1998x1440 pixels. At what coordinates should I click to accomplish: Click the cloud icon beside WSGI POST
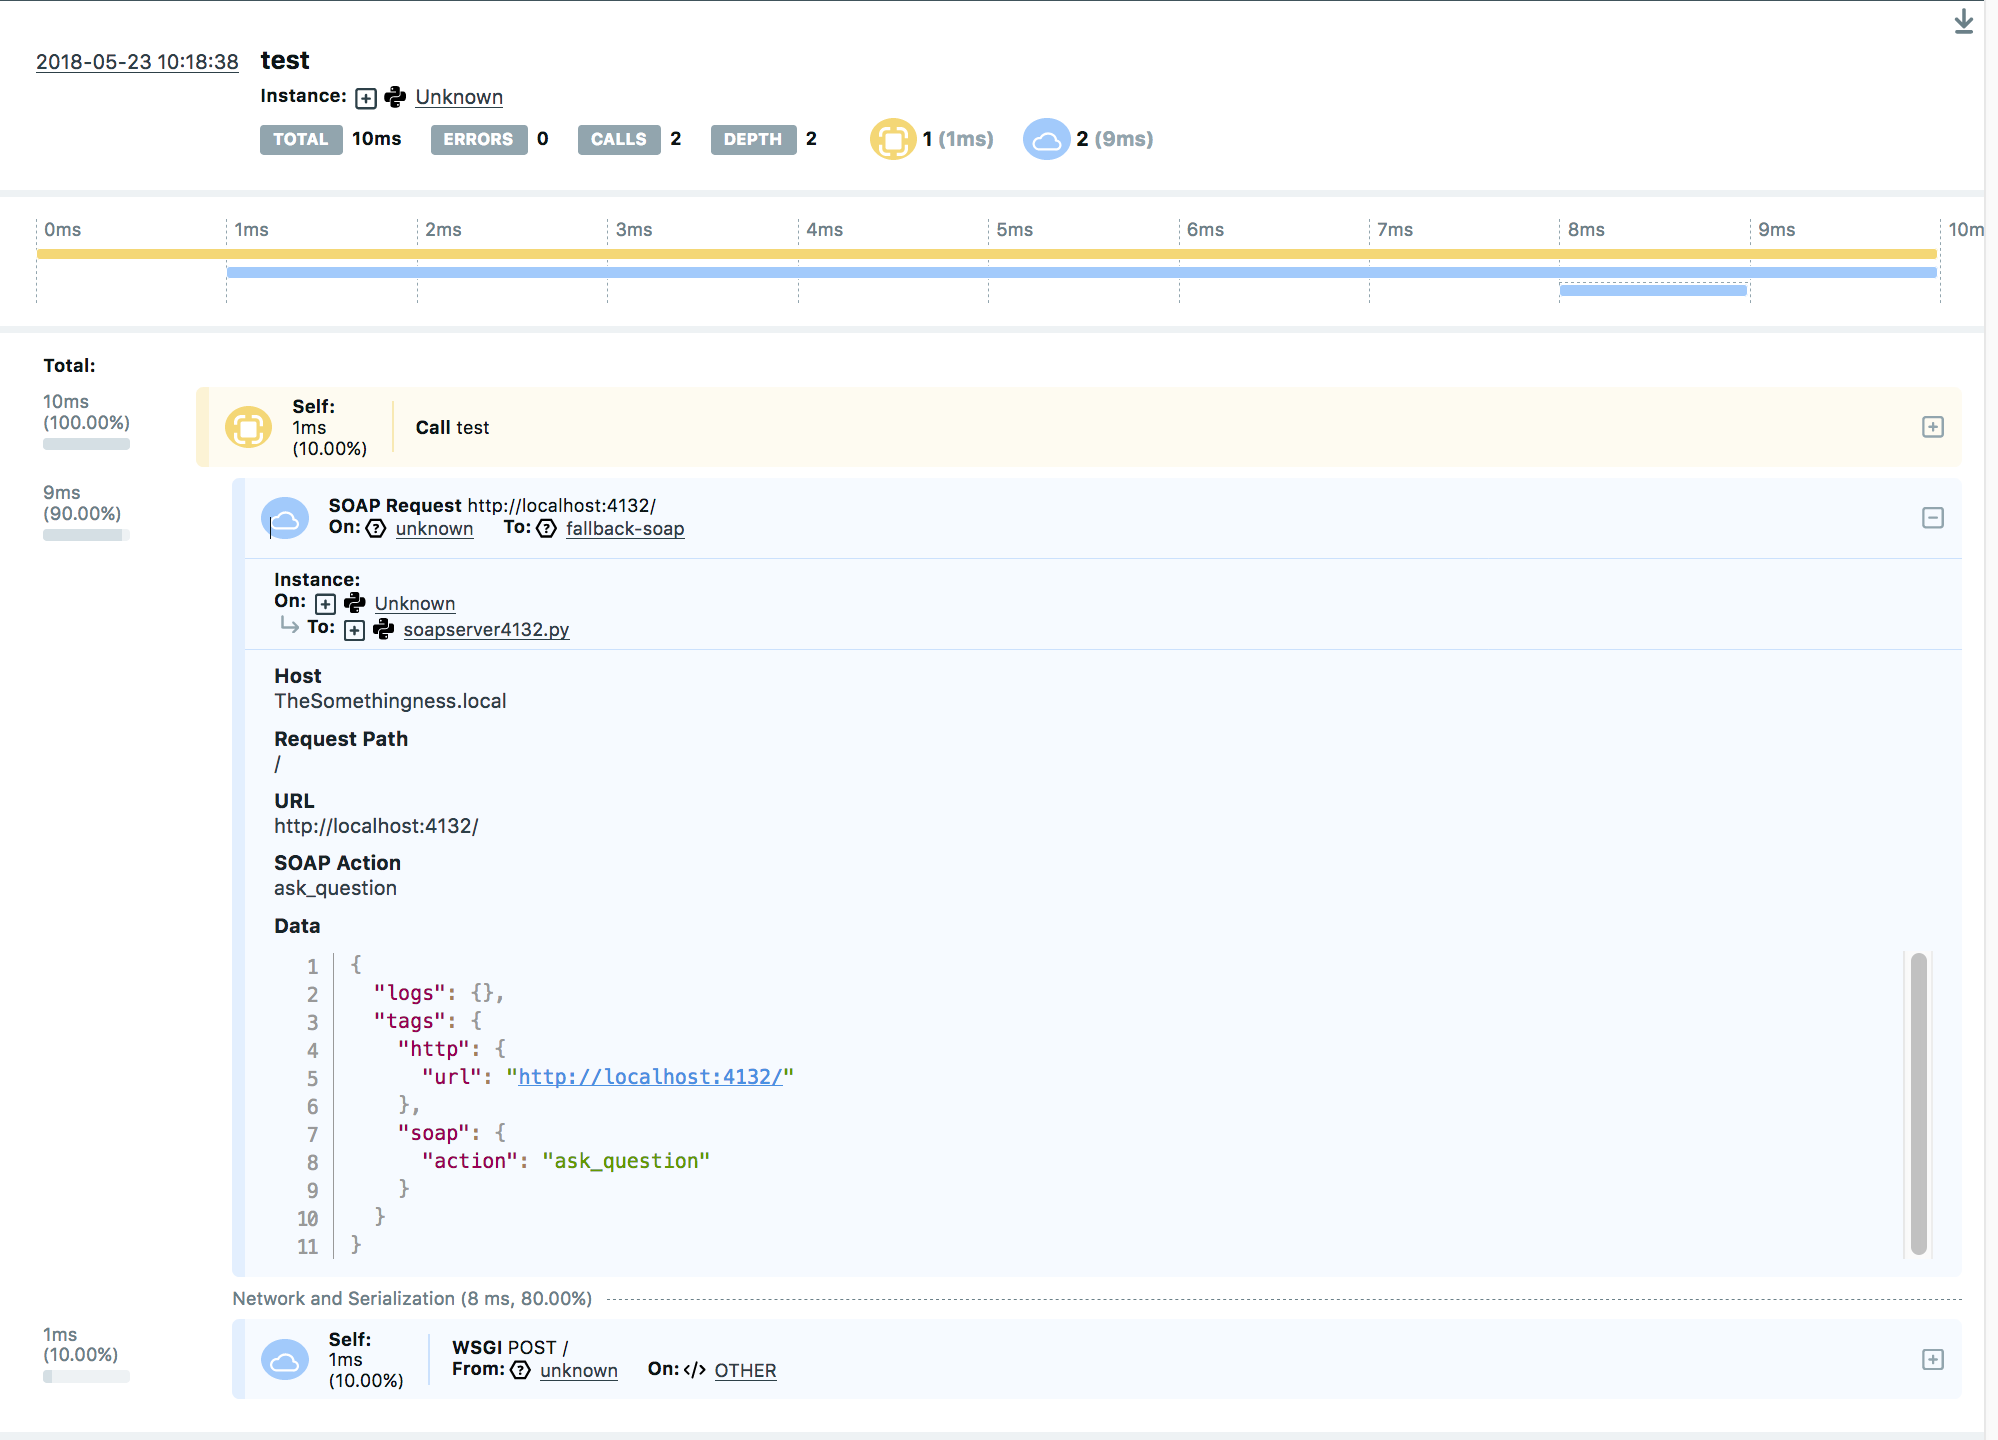(x=285, y=1359)
